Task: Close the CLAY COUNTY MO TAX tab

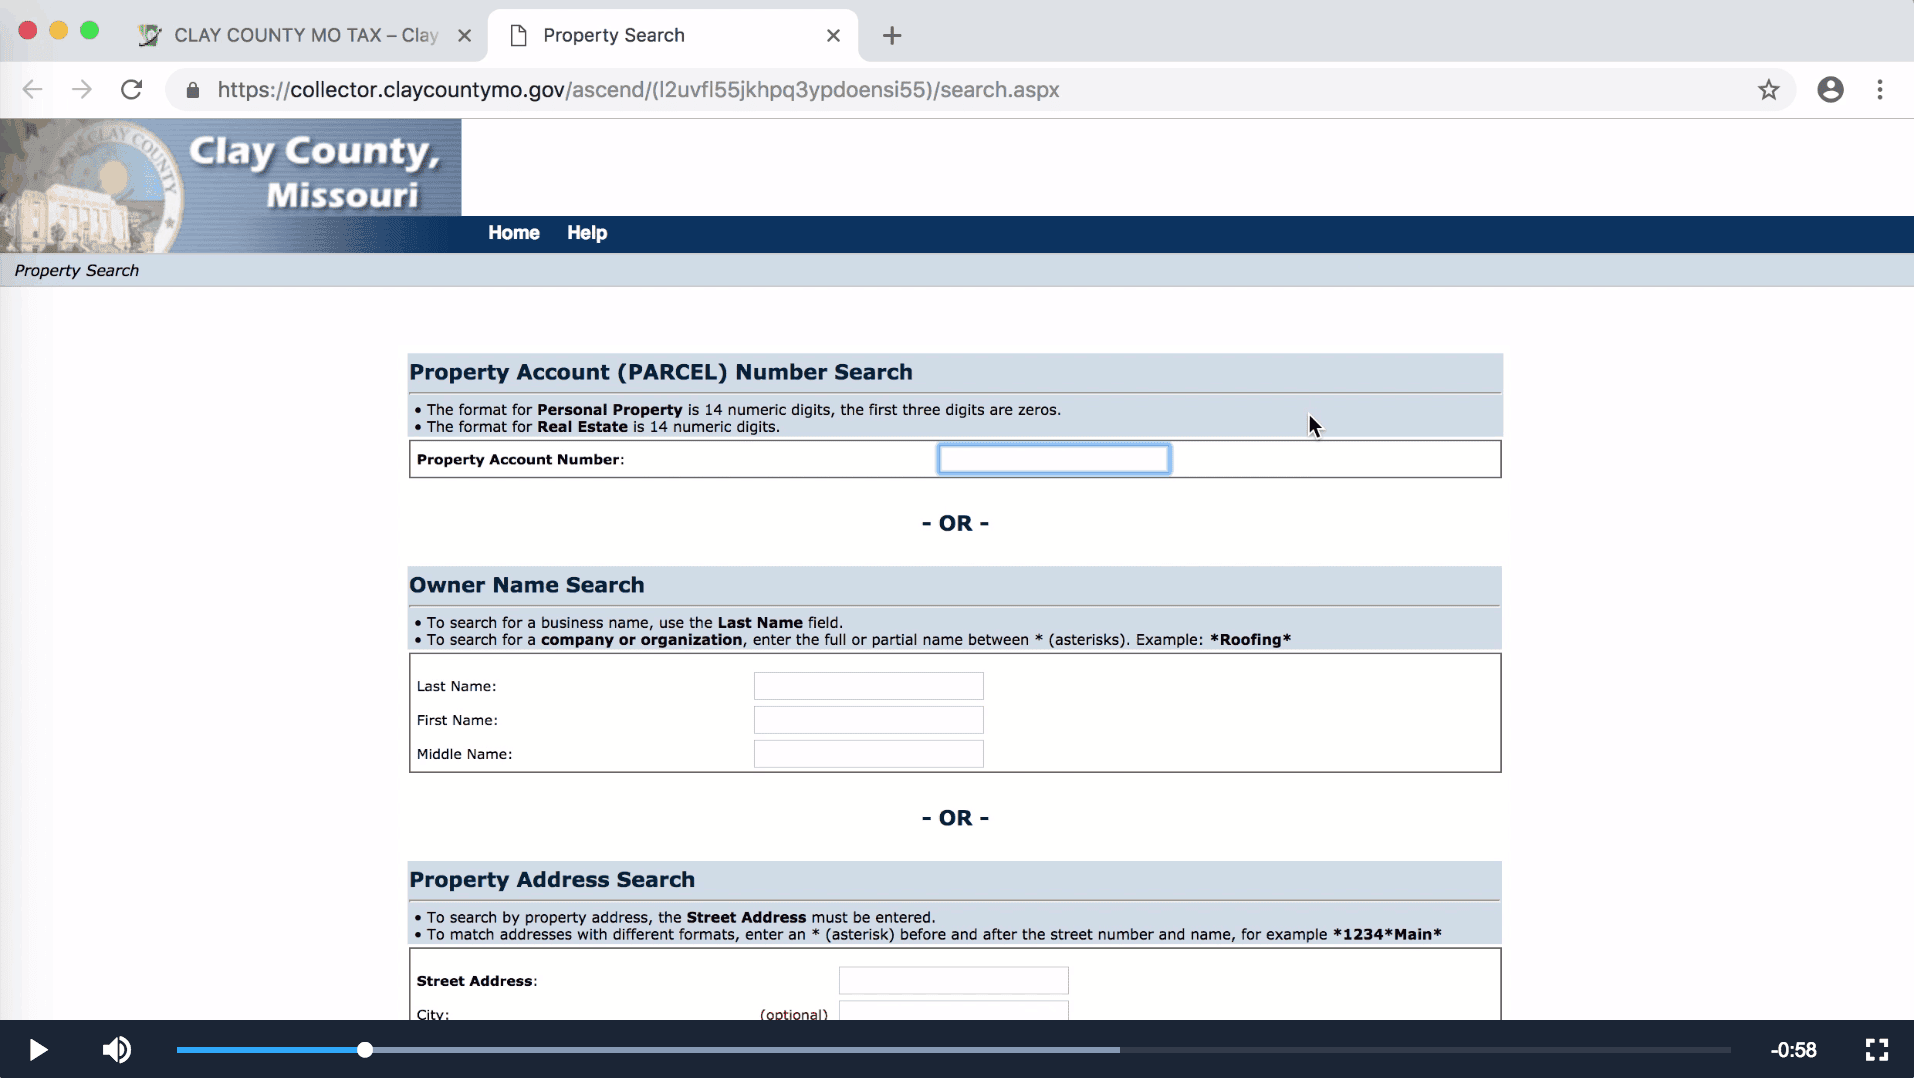Action: pyautogui.click(x=464, y=36)
